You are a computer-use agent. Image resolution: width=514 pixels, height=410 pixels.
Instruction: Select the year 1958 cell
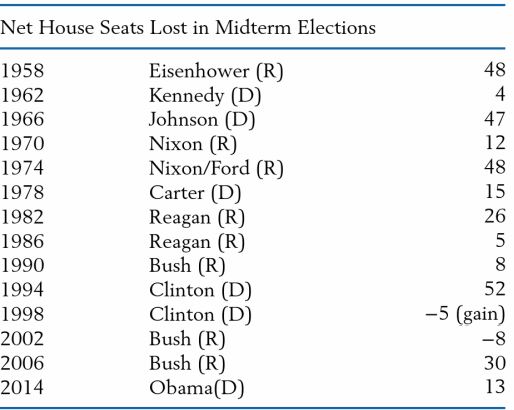click(x=22, y=71)
